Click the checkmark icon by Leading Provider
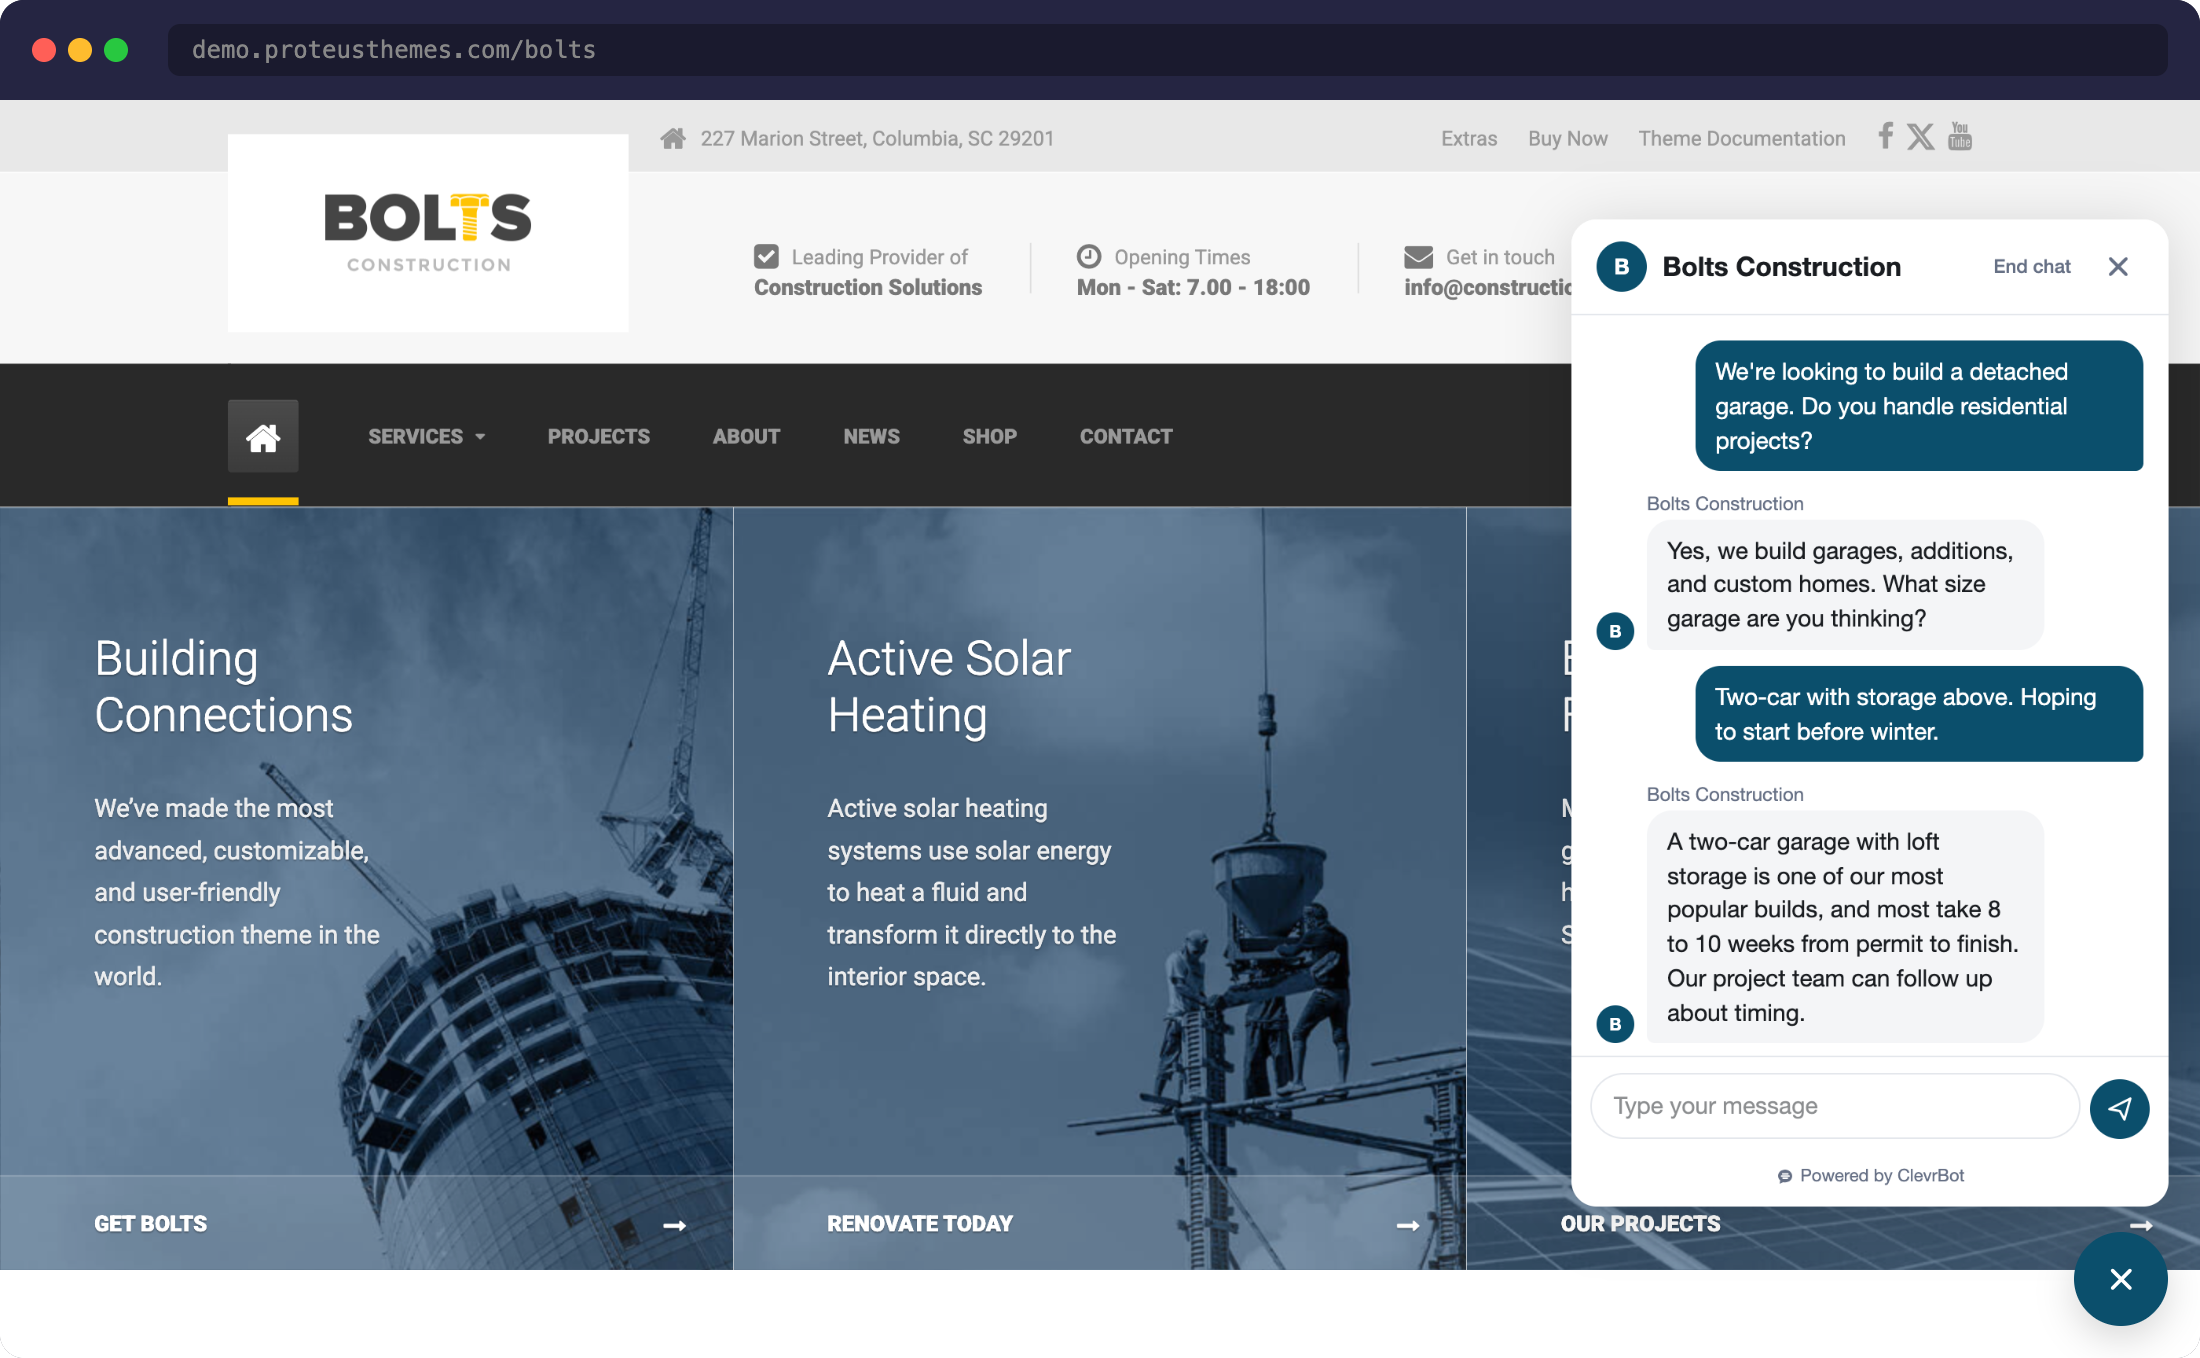The width and height of the screenshot is (2200, 1358). pos(766,257)
